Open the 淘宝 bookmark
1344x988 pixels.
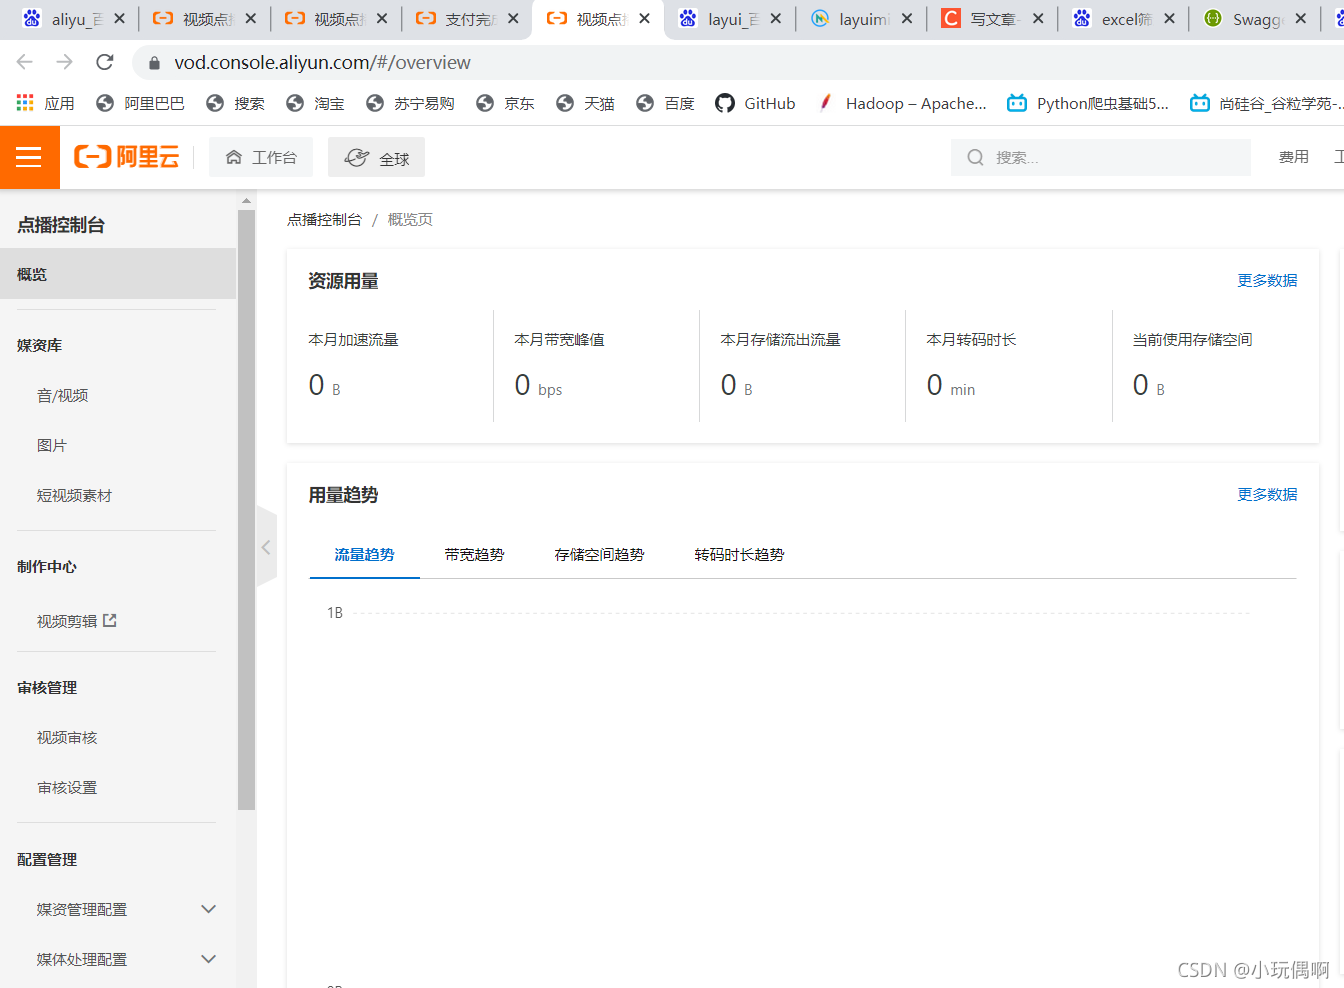[x=315, y=103]
